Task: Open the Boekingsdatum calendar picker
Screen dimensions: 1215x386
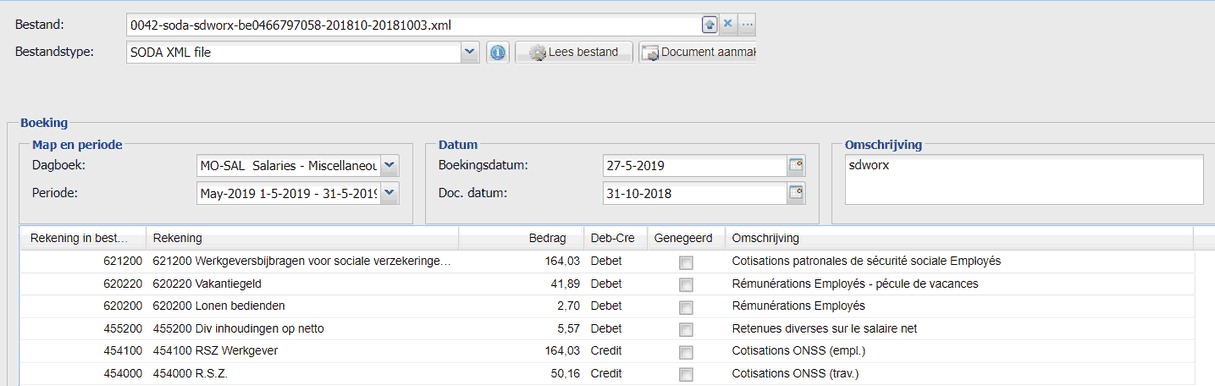Action: coord(797,165)
